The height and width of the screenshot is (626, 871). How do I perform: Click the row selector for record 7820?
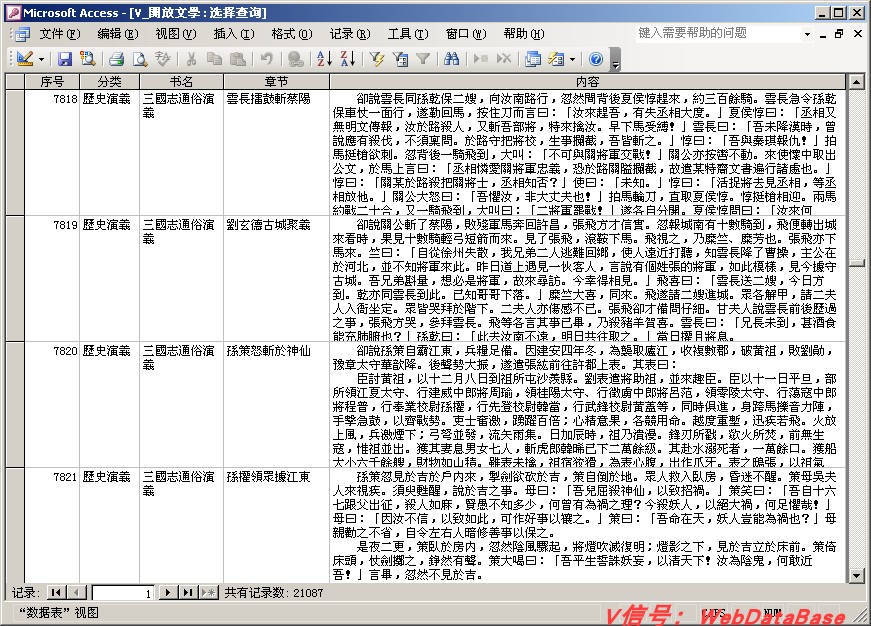click(15, 405)
